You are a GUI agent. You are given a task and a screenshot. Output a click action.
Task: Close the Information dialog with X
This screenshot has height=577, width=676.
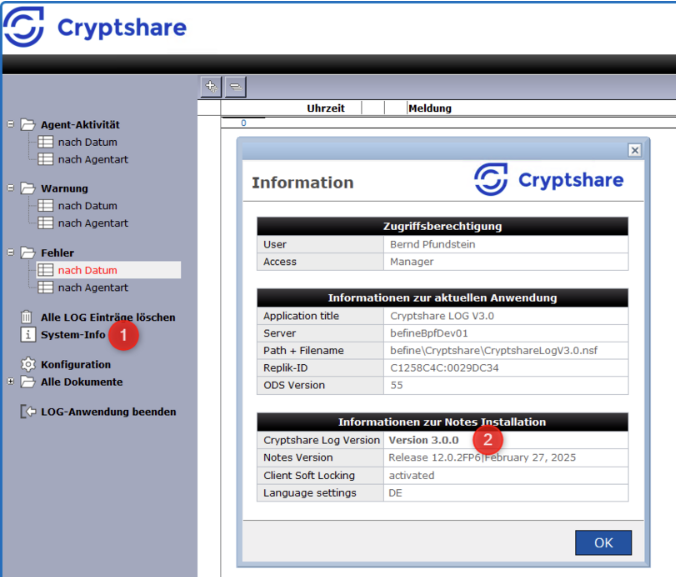pyautogui.click(x=635, y=150)
